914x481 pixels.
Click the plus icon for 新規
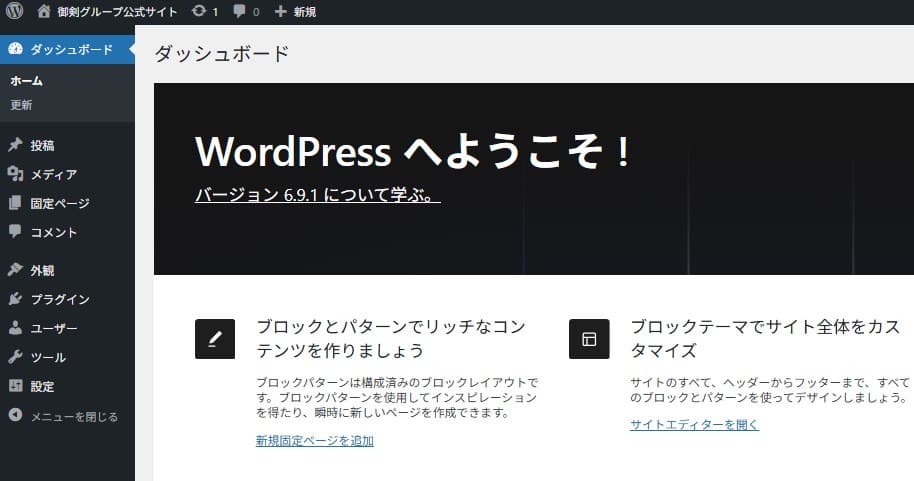click(280, 11)
